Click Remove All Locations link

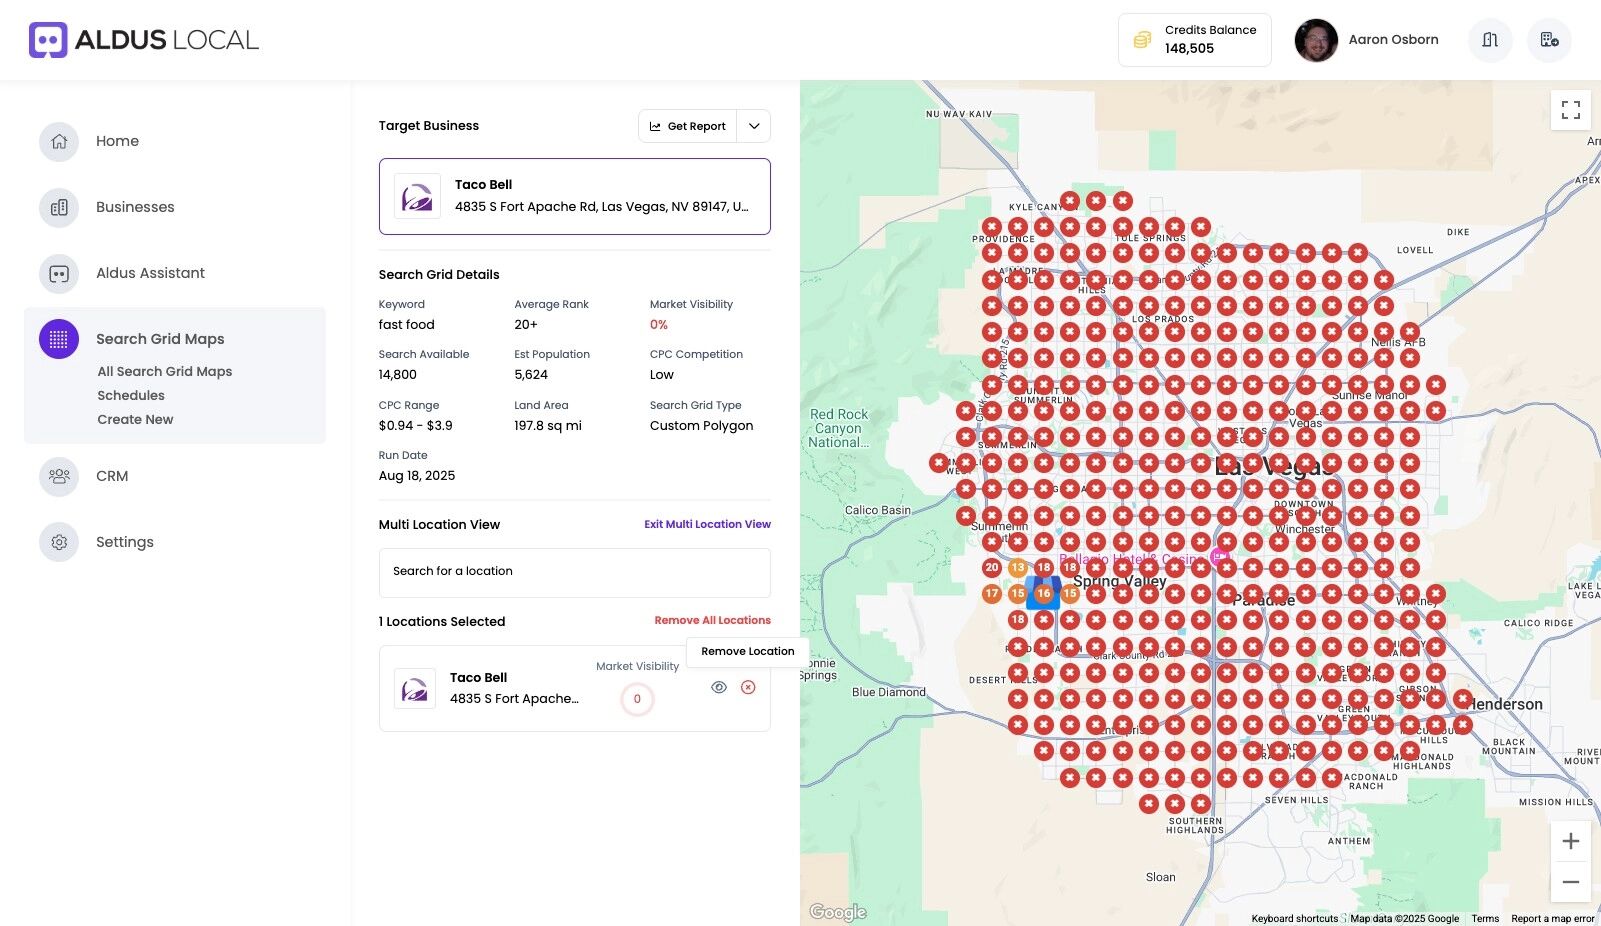point(713,620)
